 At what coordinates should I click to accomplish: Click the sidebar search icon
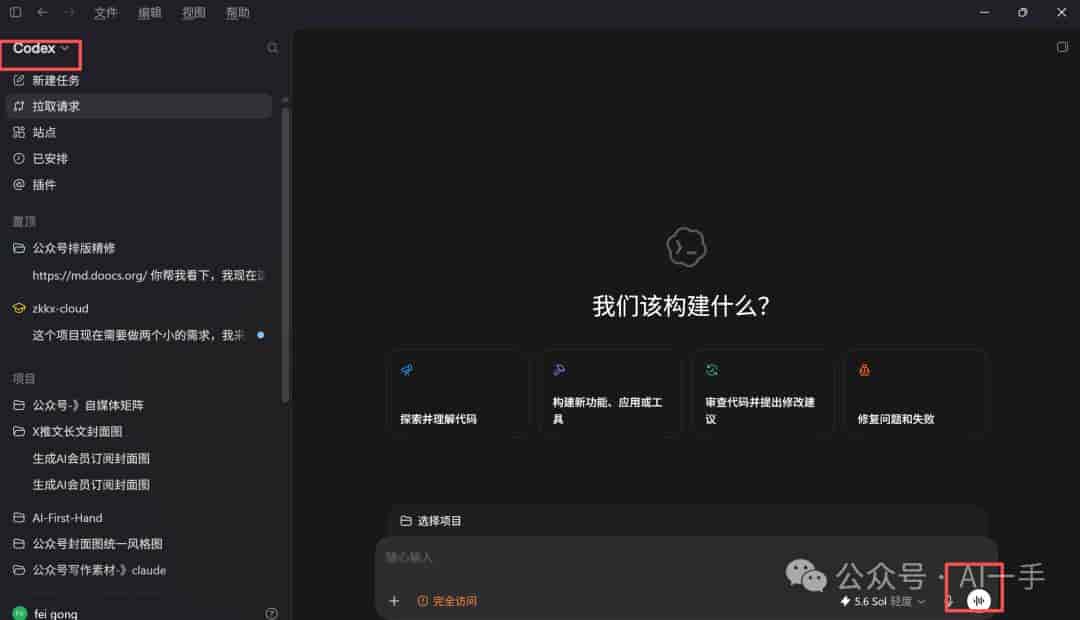273,48
